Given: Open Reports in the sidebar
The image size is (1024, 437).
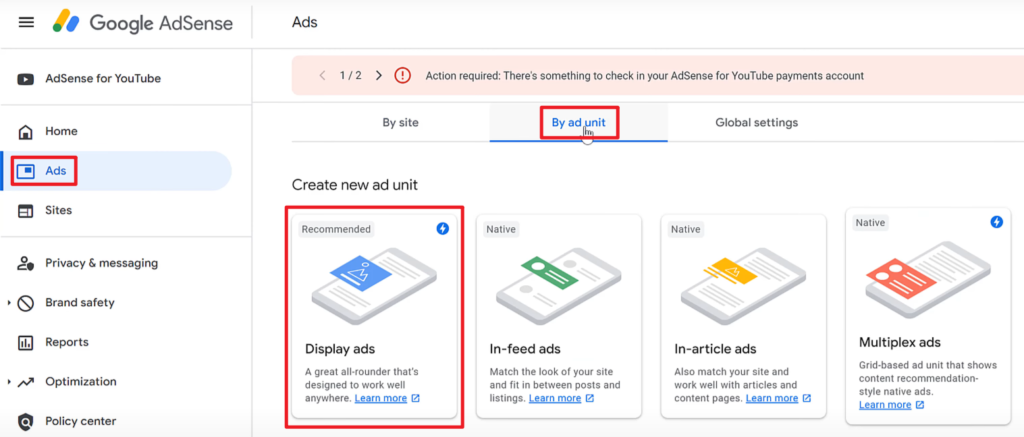Looking at the screenshot, I should point(67,342).
